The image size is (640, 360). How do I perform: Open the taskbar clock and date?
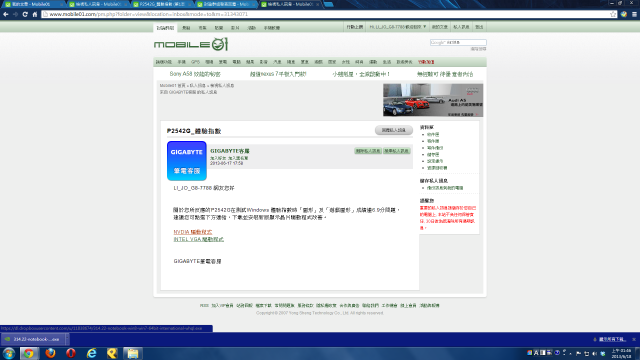click(x=621, y=353)
